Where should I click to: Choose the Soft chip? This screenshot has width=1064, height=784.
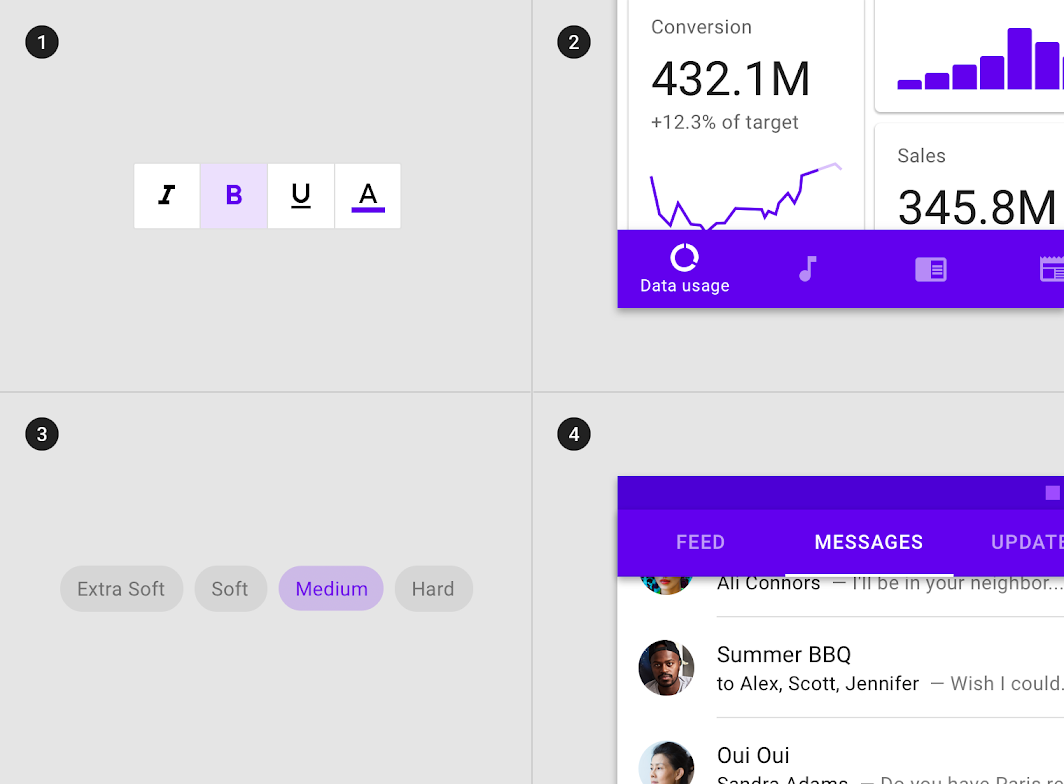click(230, 589)
